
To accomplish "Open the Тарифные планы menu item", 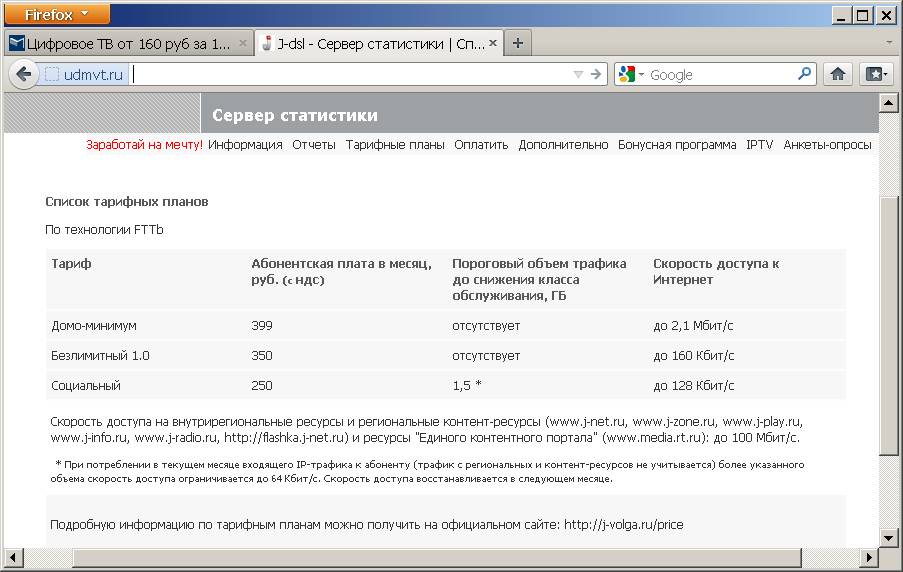I will pos(395,145).
